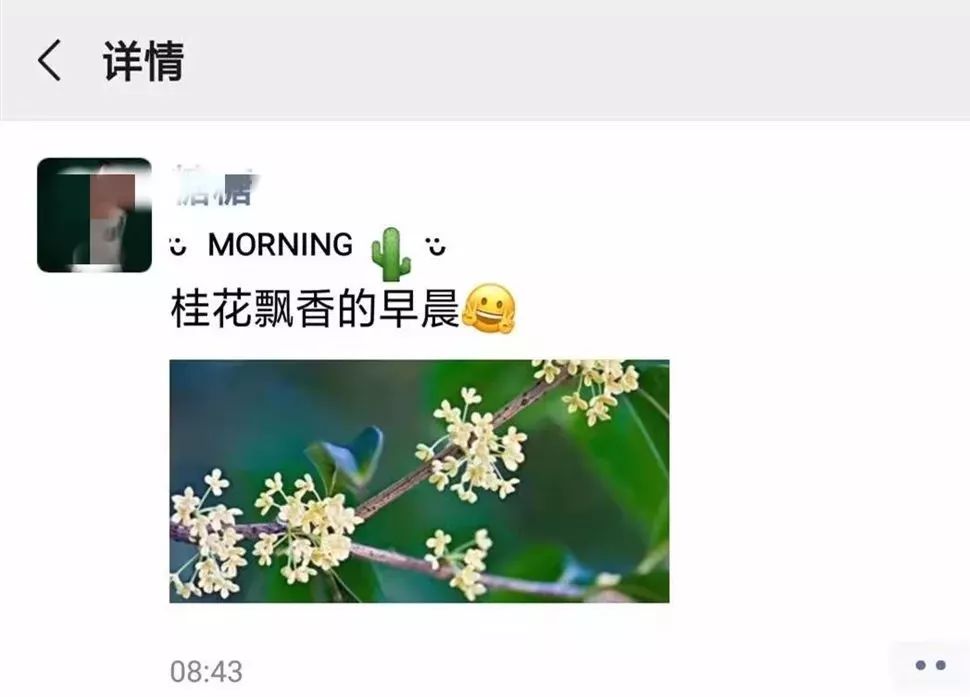Tap the 桂花 characters in the caption

tap(212, 309)
